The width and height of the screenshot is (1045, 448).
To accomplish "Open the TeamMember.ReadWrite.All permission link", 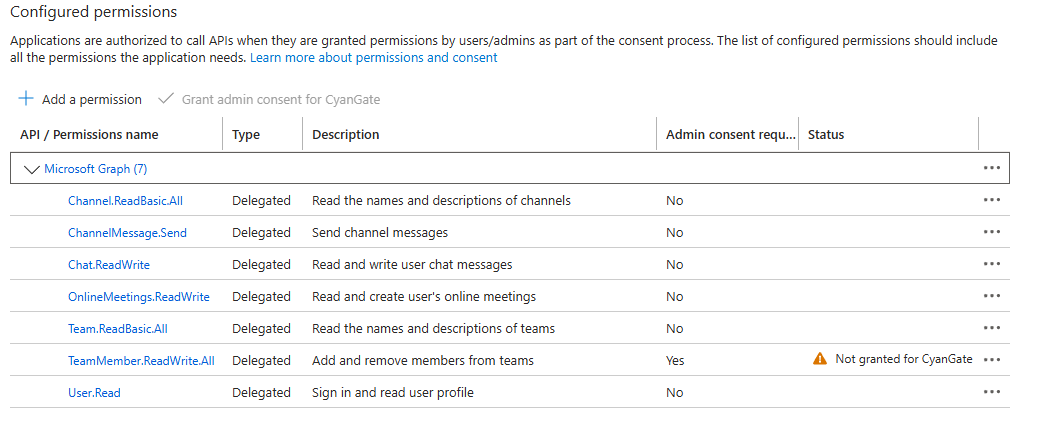I will click(x=141, y=361).
